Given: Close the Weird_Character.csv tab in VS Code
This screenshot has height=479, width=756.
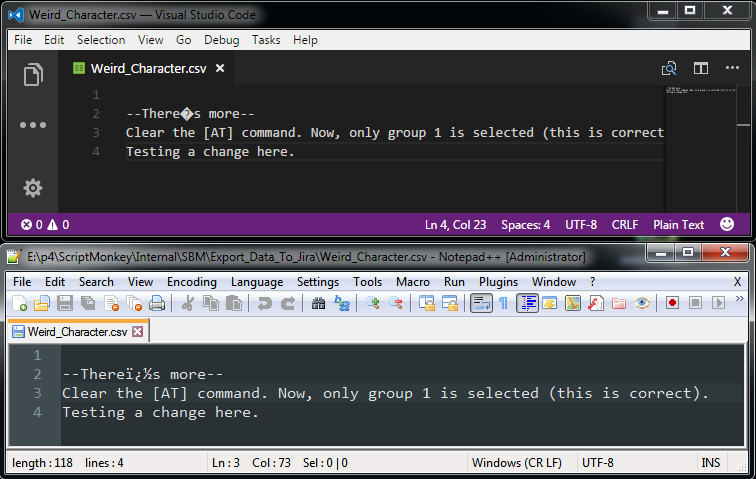Looking at the screenshot, I should [x=220, y=68].
